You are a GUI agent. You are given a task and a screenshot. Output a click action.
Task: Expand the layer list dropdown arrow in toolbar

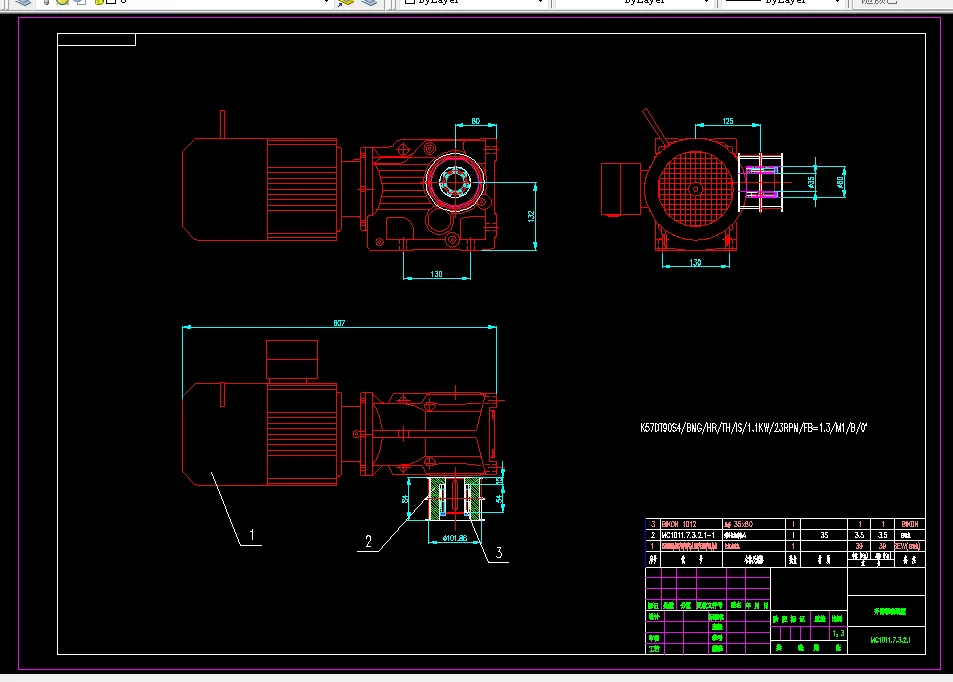click(x=326, y=2)
